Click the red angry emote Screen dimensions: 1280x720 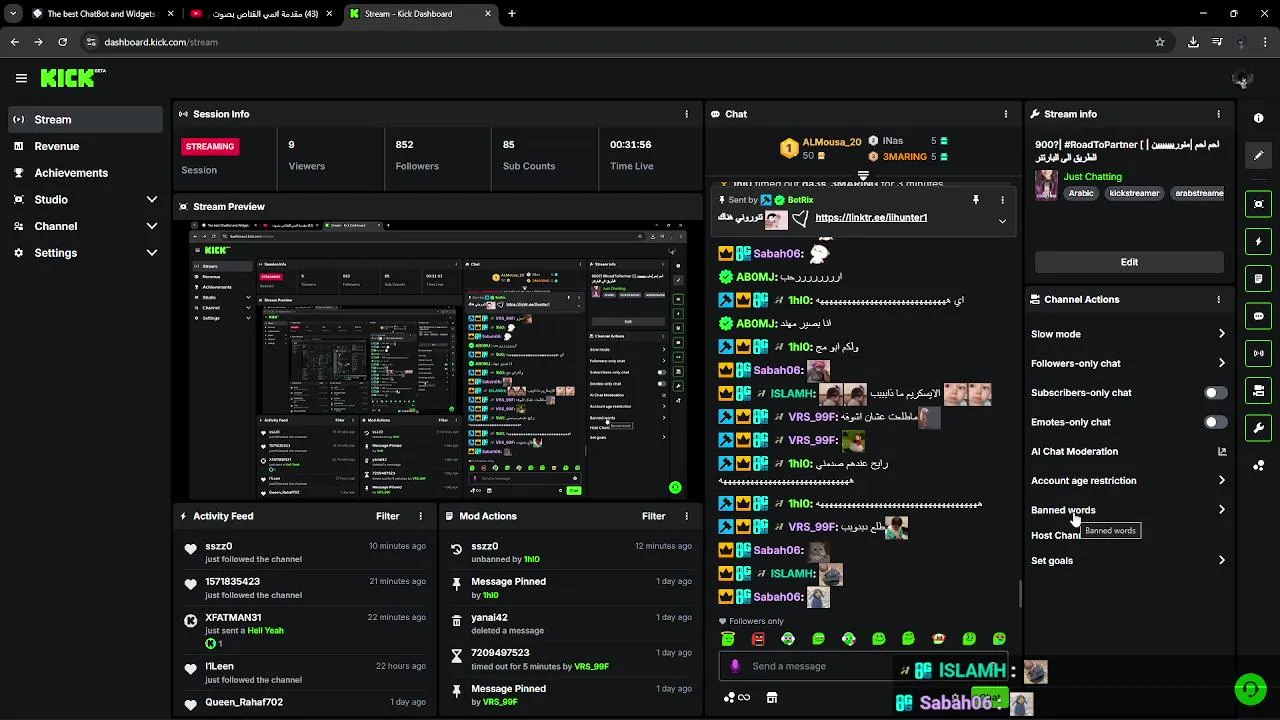pos(758,639)
